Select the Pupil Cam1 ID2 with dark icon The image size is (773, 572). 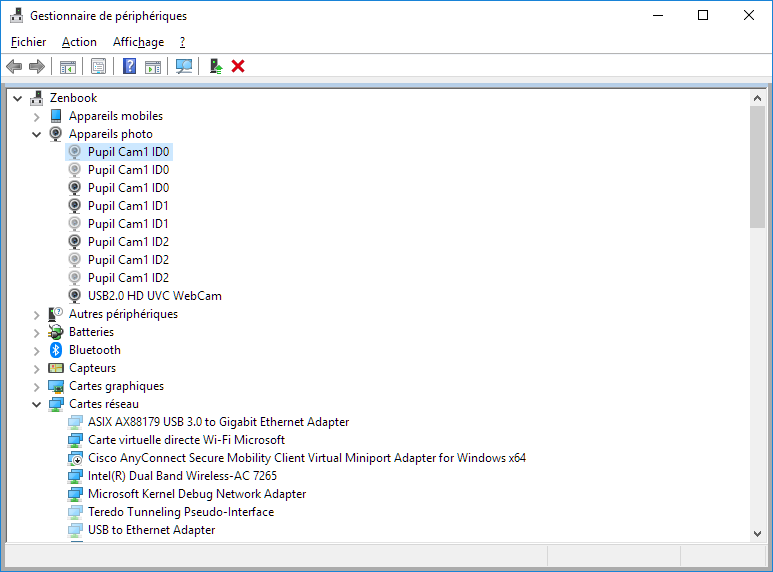point(128,242)
